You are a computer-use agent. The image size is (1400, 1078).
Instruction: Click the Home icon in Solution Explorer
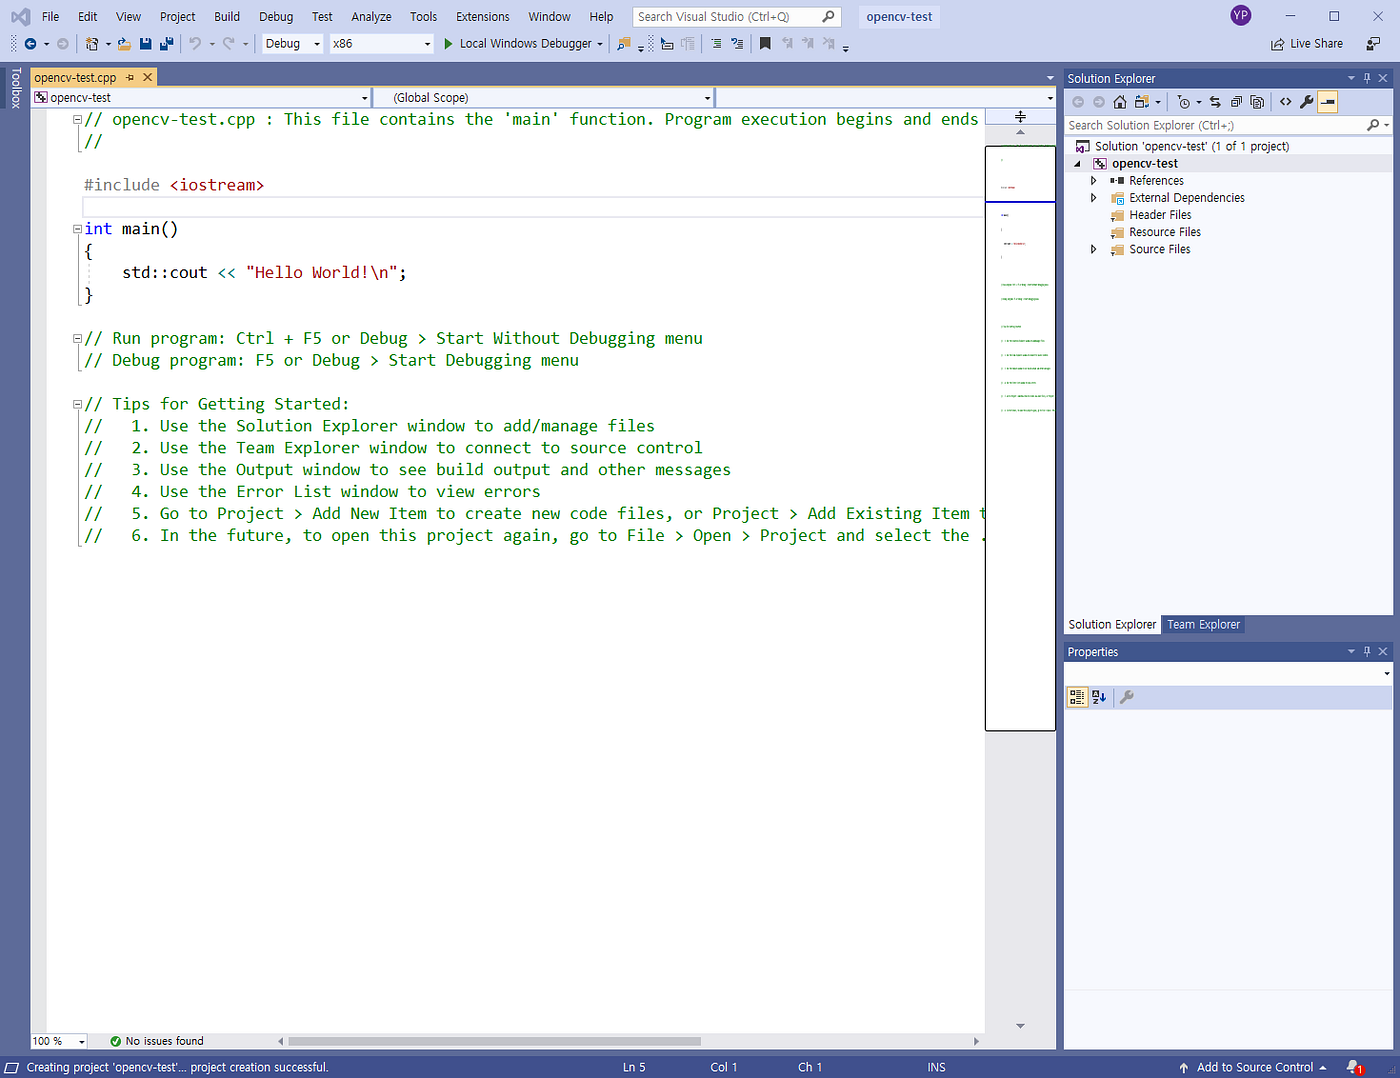1119,101
